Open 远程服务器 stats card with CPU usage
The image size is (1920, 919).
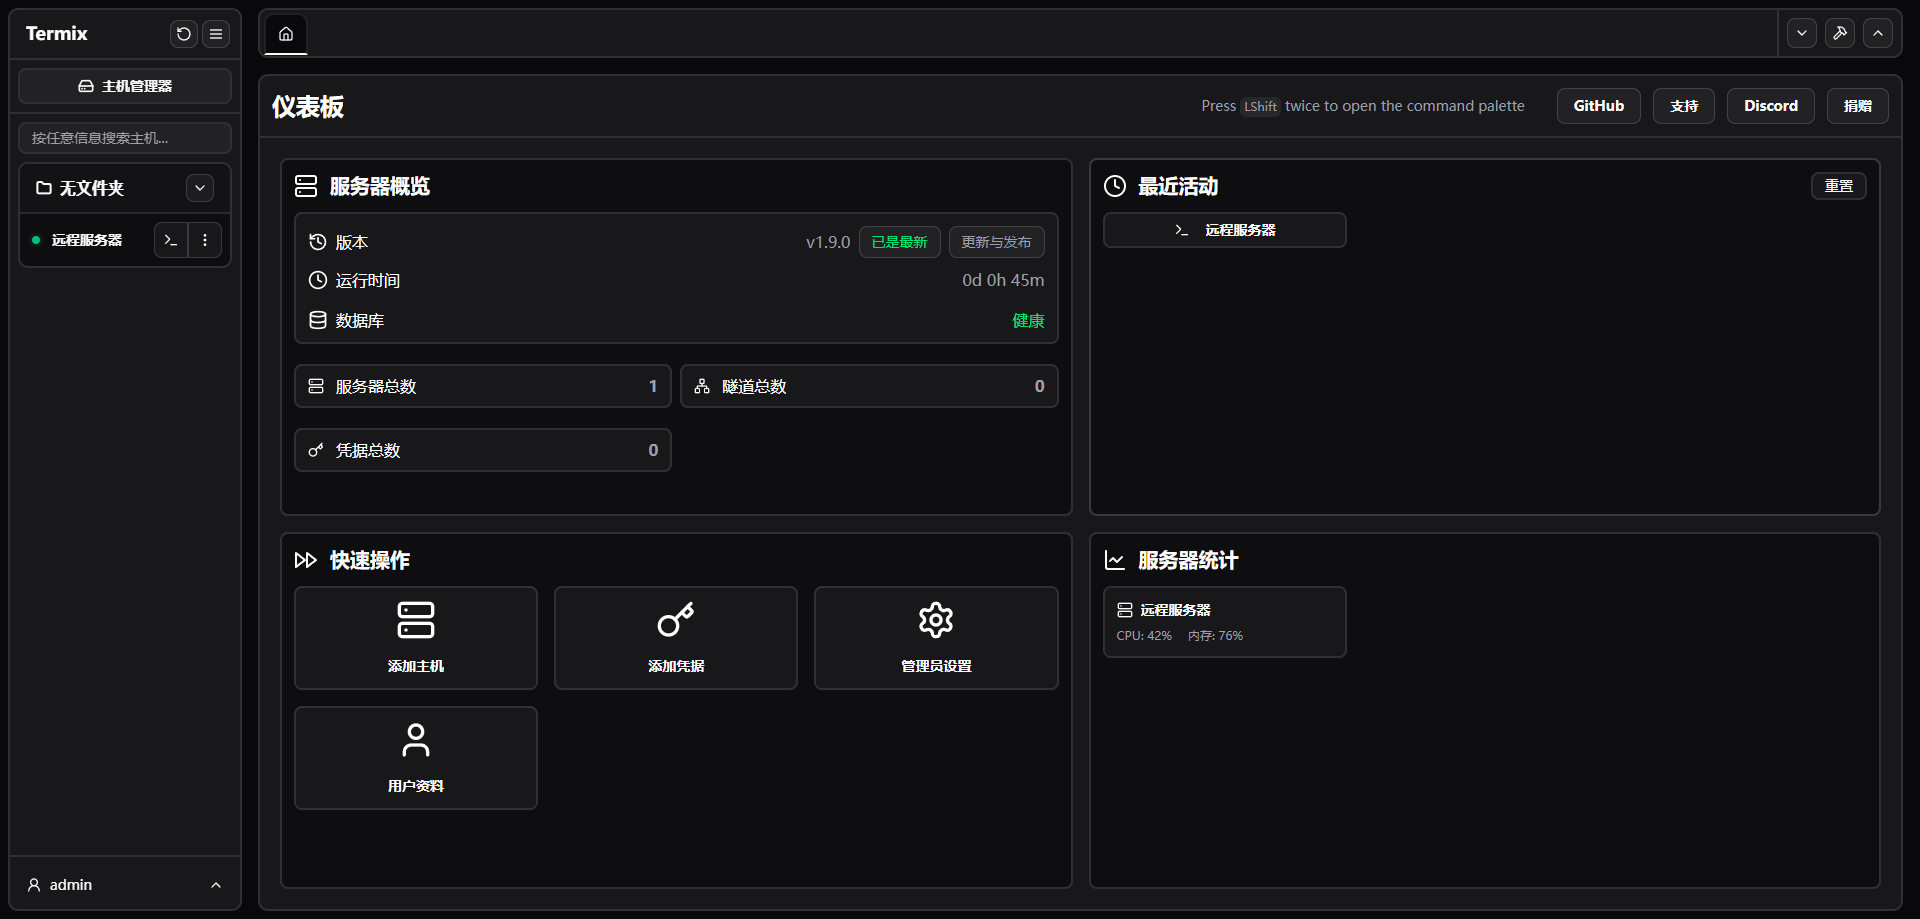click(x=1224, y=622)
